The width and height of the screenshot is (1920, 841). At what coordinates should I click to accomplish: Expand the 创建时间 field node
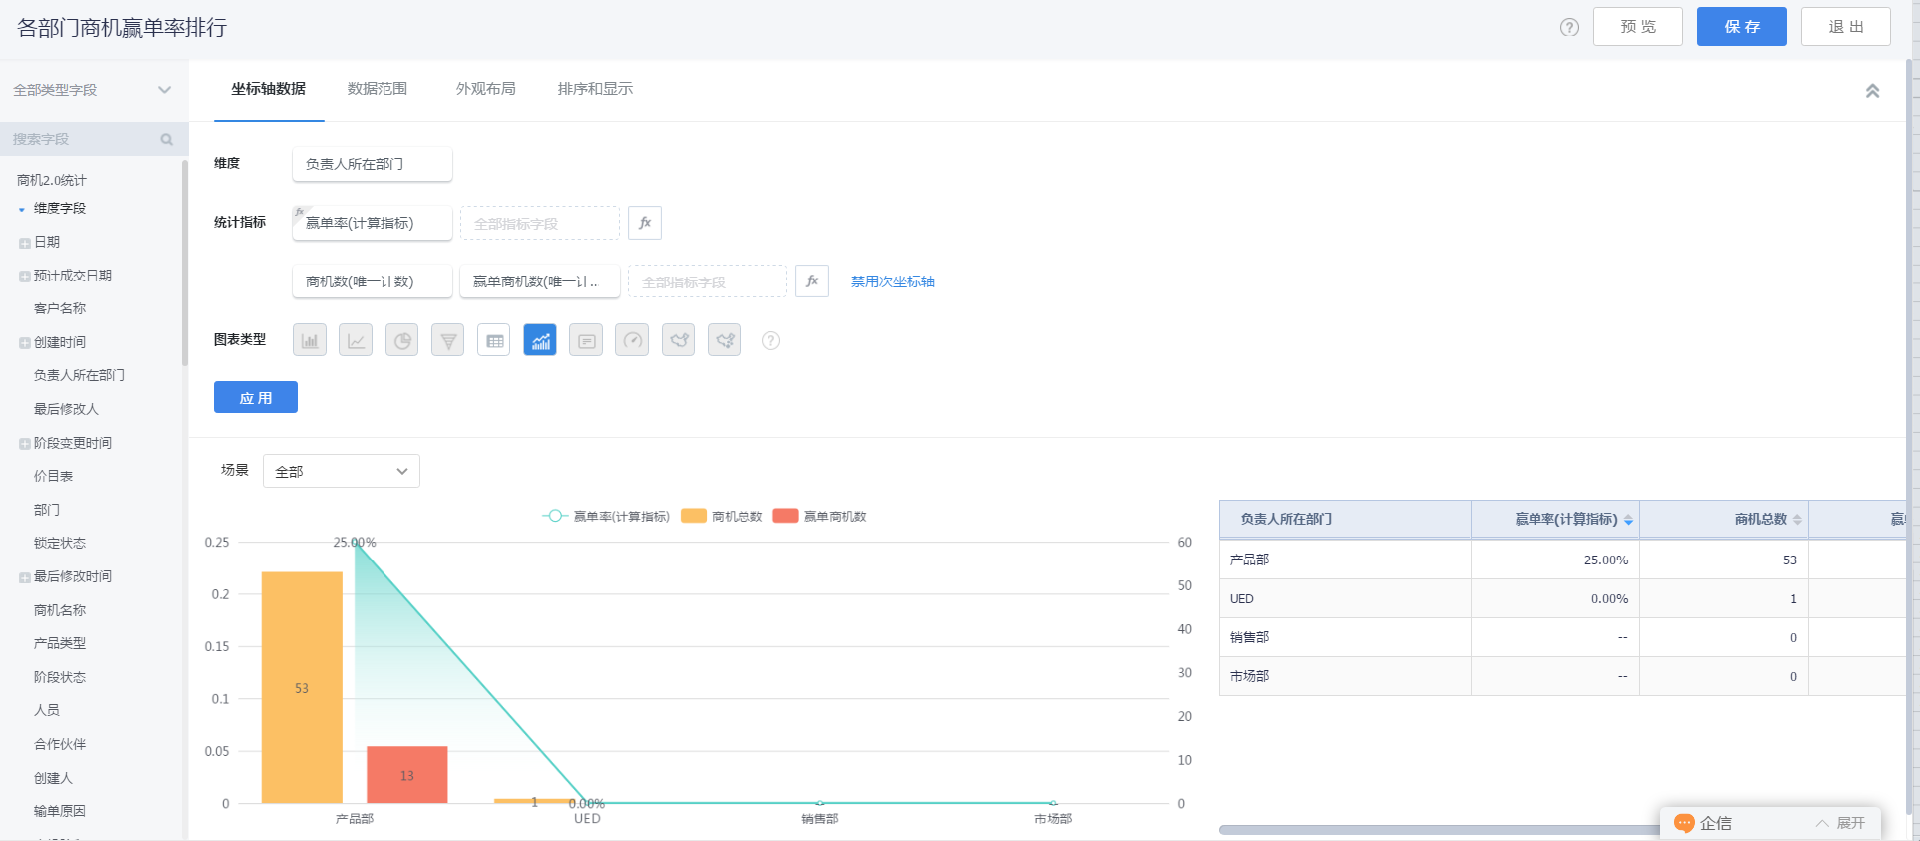[x=24, y=343]
